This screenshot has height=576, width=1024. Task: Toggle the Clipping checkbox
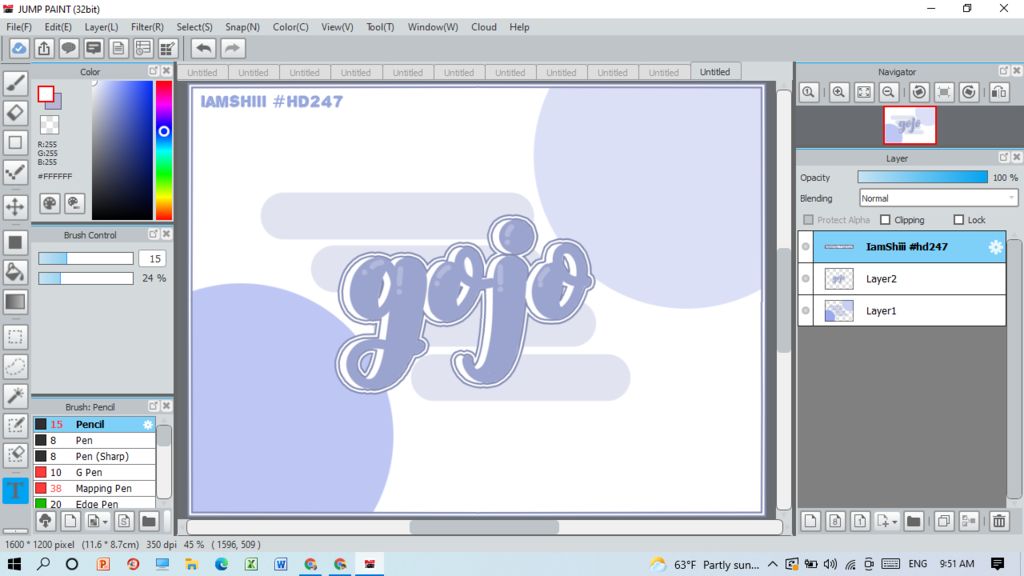click(x=885, y=219)
